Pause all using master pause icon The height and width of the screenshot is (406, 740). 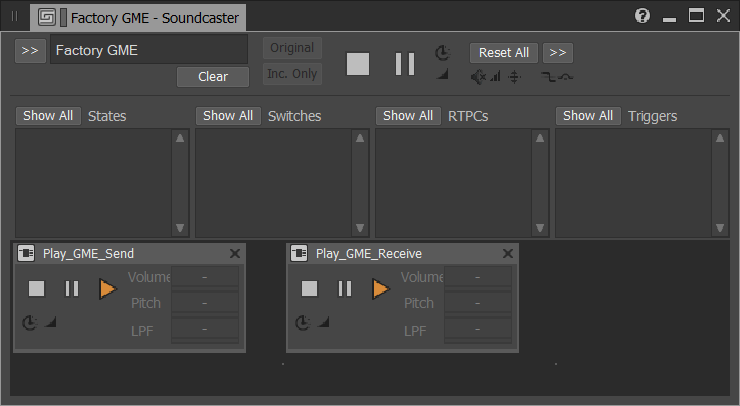pos(405,64)
